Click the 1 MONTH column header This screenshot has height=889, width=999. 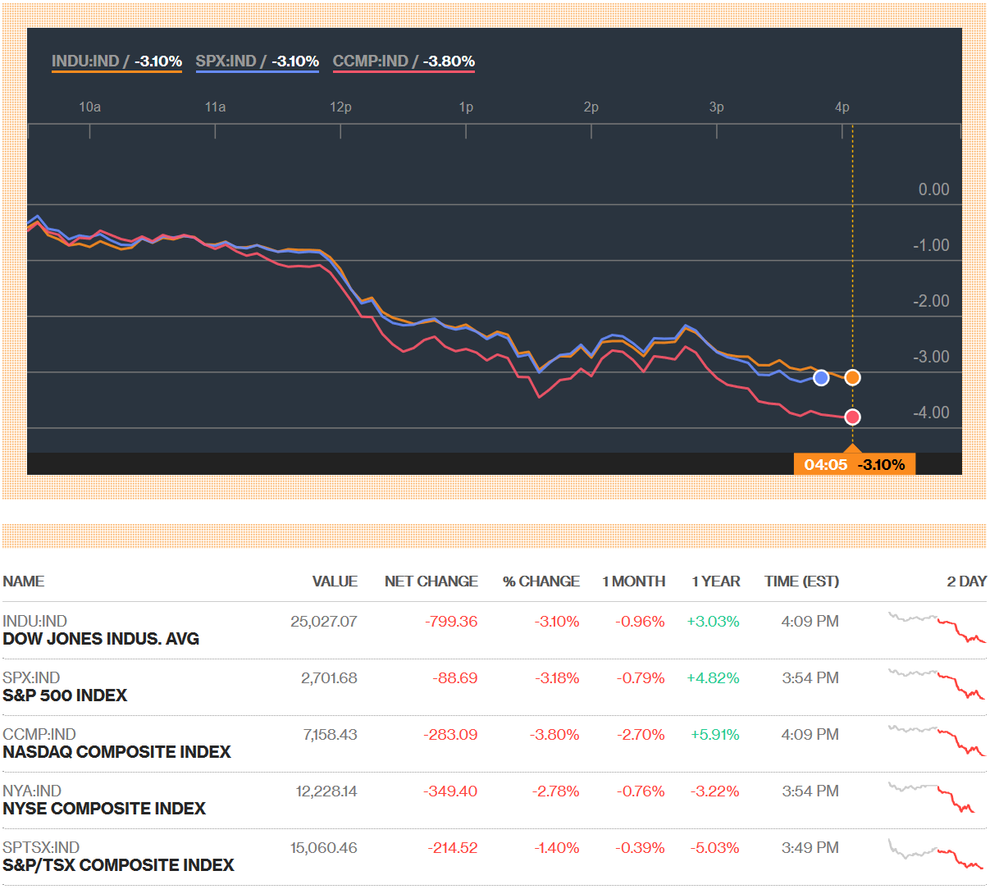pos(633,582)
